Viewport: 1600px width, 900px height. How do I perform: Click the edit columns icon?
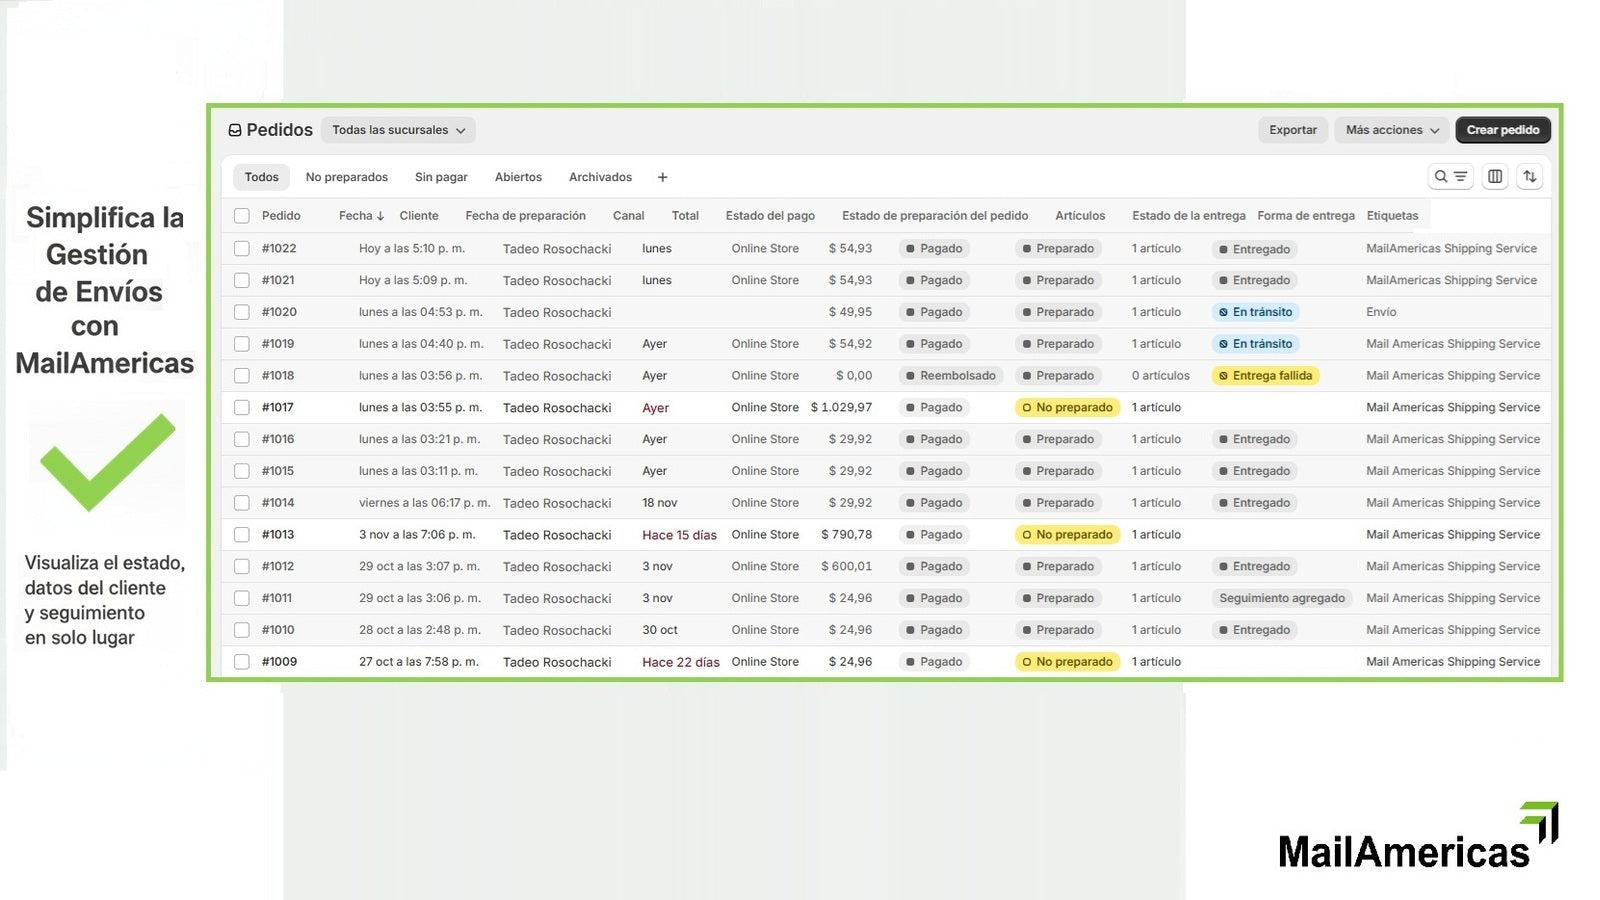(1495, 177)
